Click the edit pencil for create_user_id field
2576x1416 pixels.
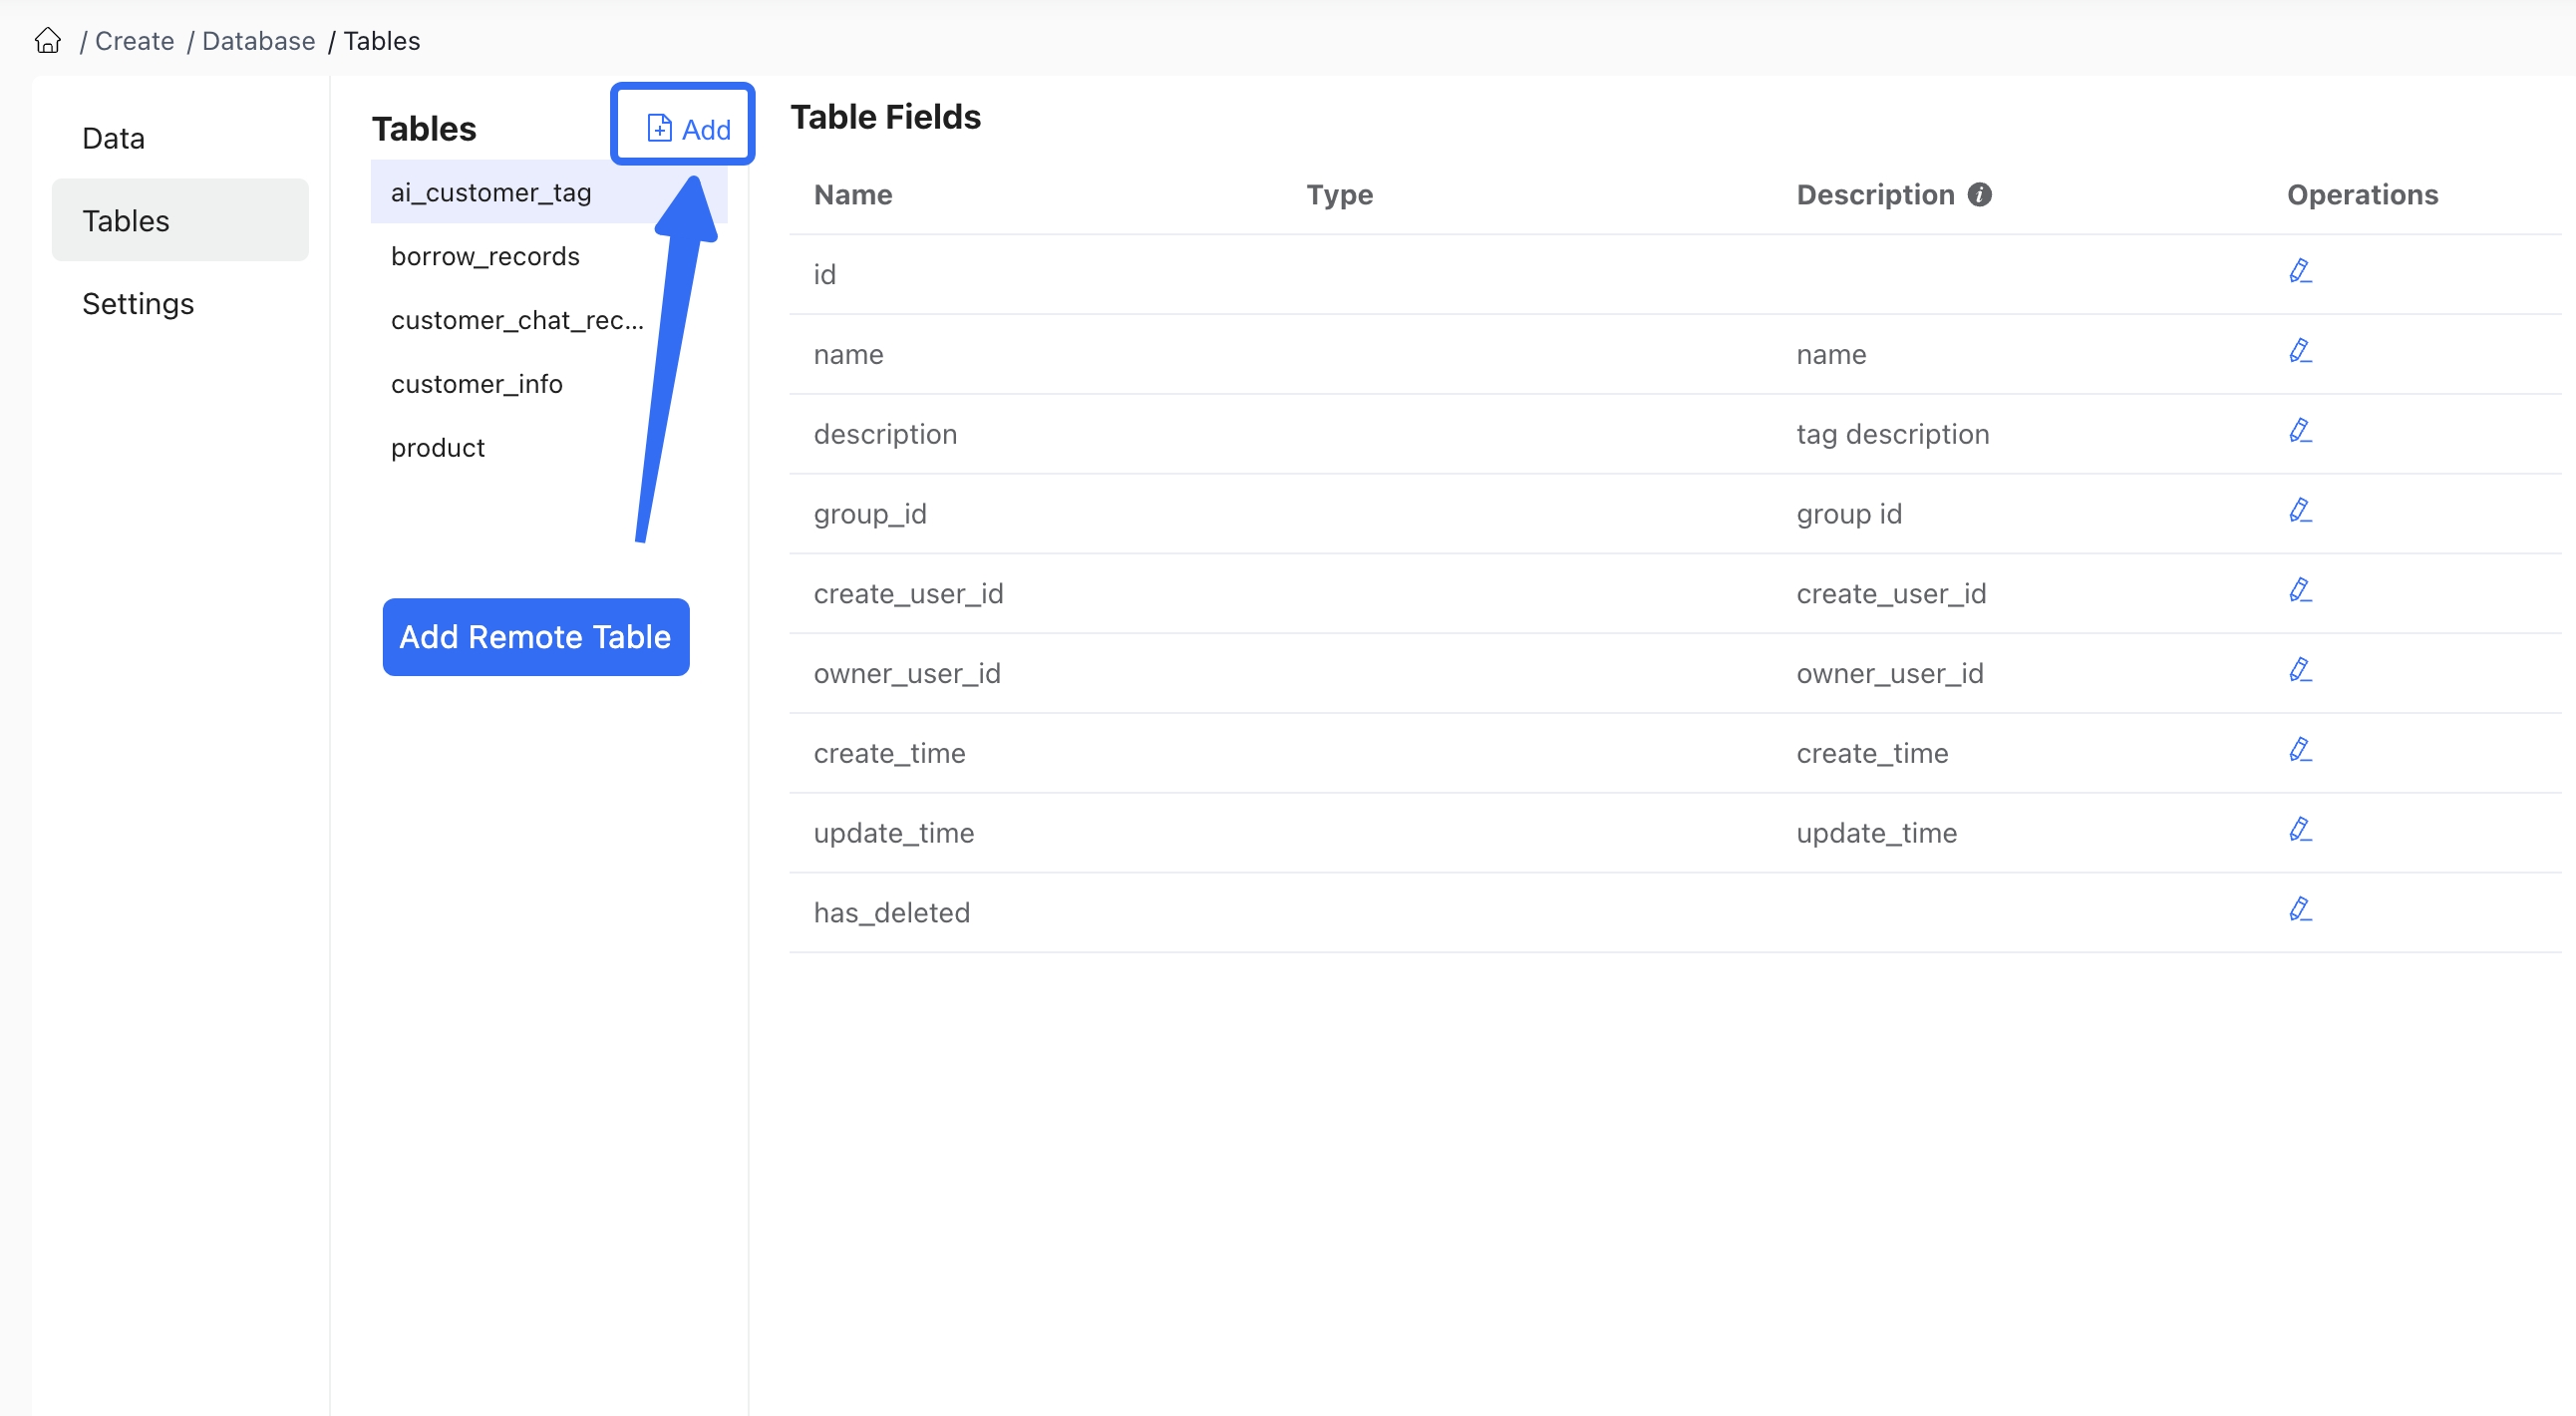click(2300, 590)
